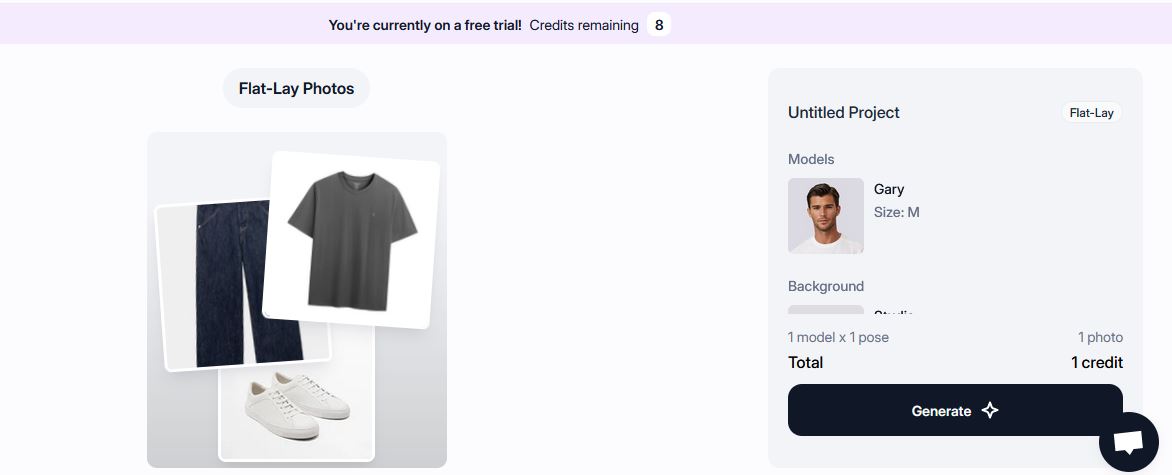Click the credits remaining number 8

click(658, 25)
